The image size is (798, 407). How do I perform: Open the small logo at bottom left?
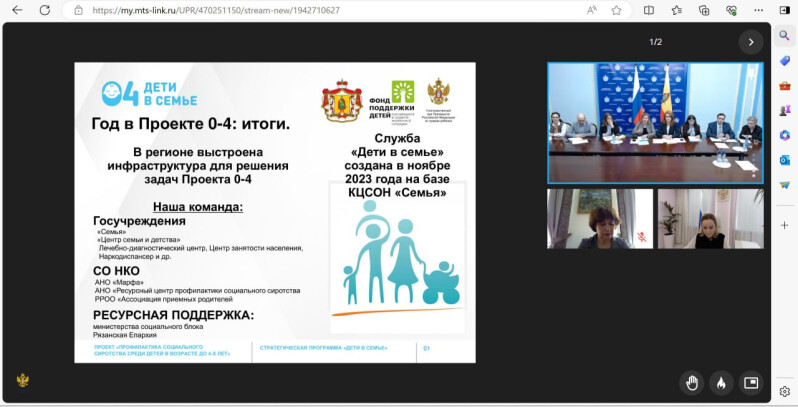point(22,381)
